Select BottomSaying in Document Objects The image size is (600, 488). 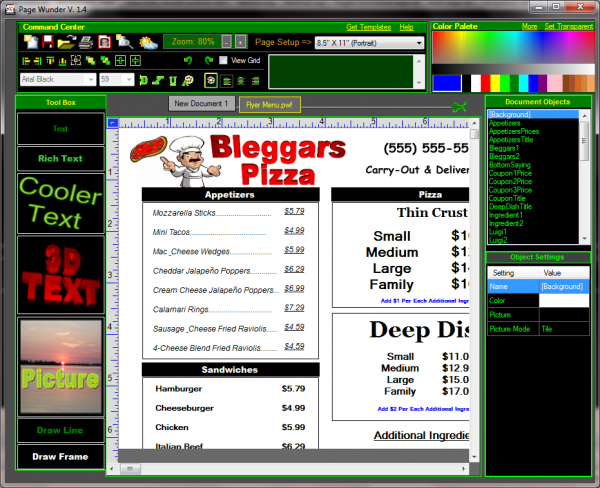510,165
